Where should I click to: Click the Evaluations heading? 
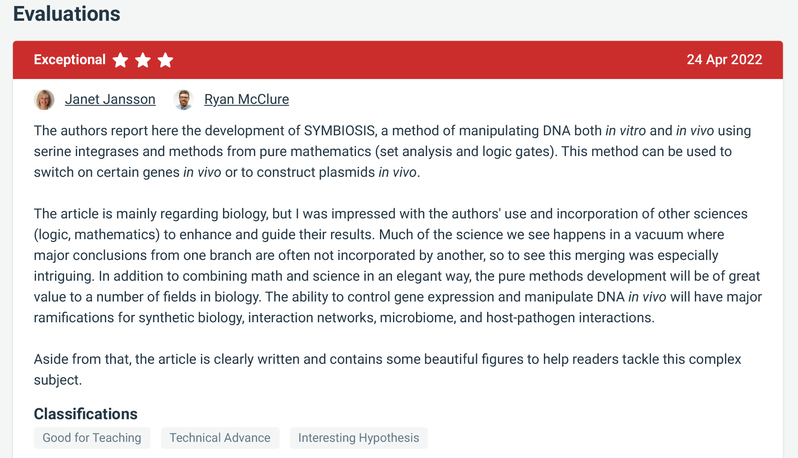pos(67,14)
